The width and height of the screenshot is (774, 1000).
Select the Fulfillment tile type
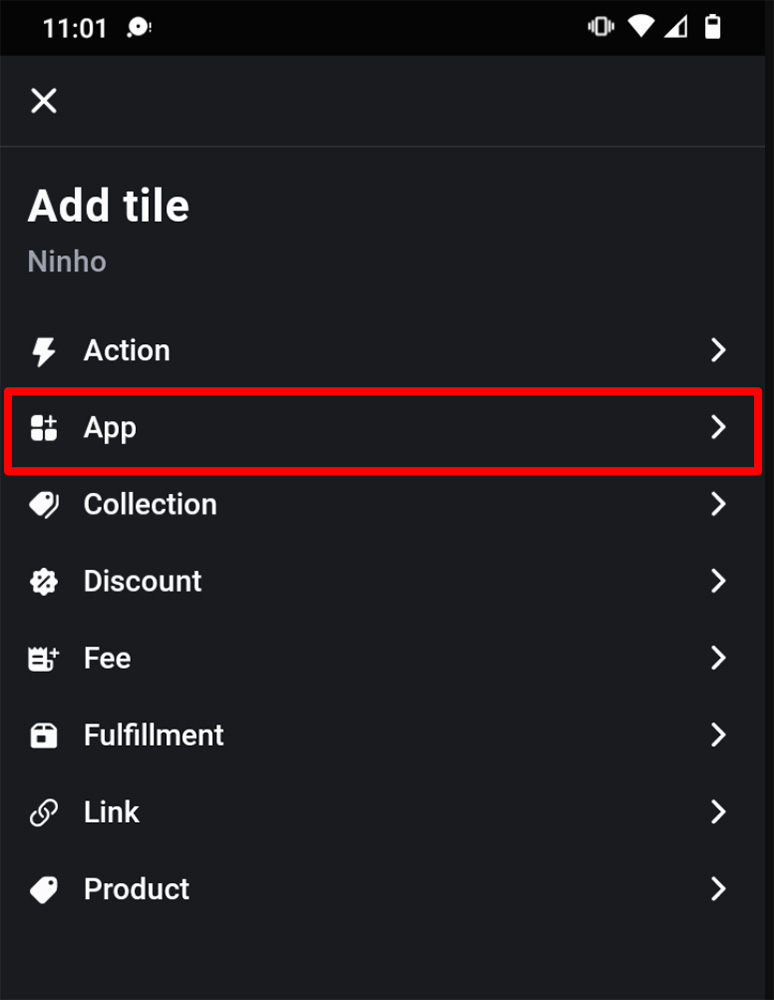(383, 735)
